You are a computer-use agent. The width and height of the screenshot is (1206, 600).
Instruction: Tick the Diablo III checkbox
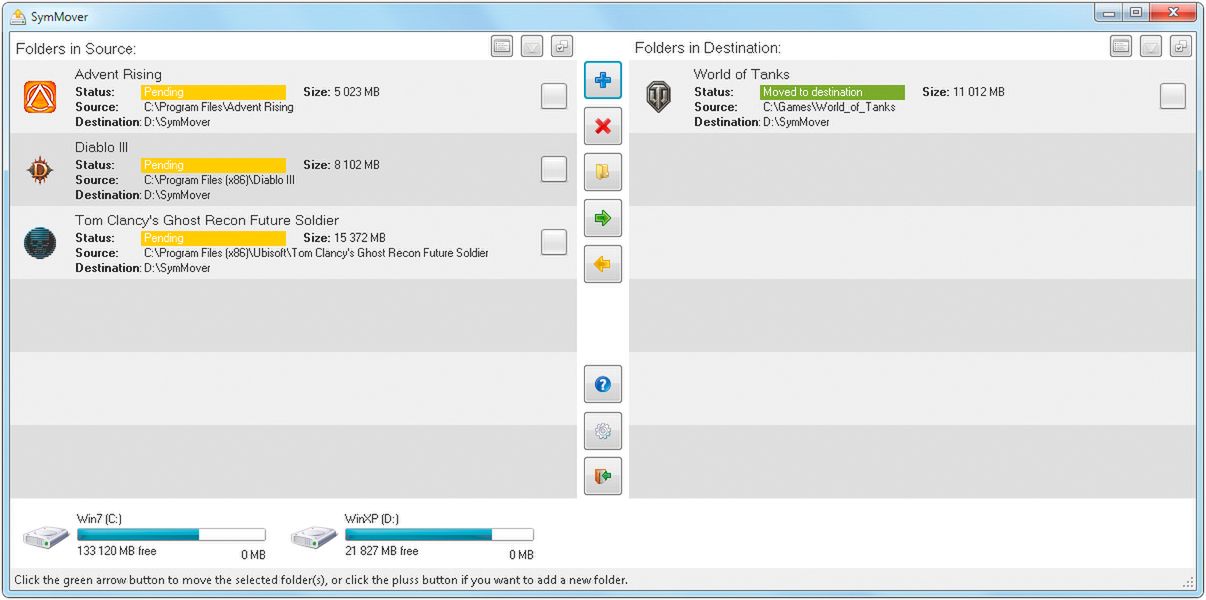(554, 169)
